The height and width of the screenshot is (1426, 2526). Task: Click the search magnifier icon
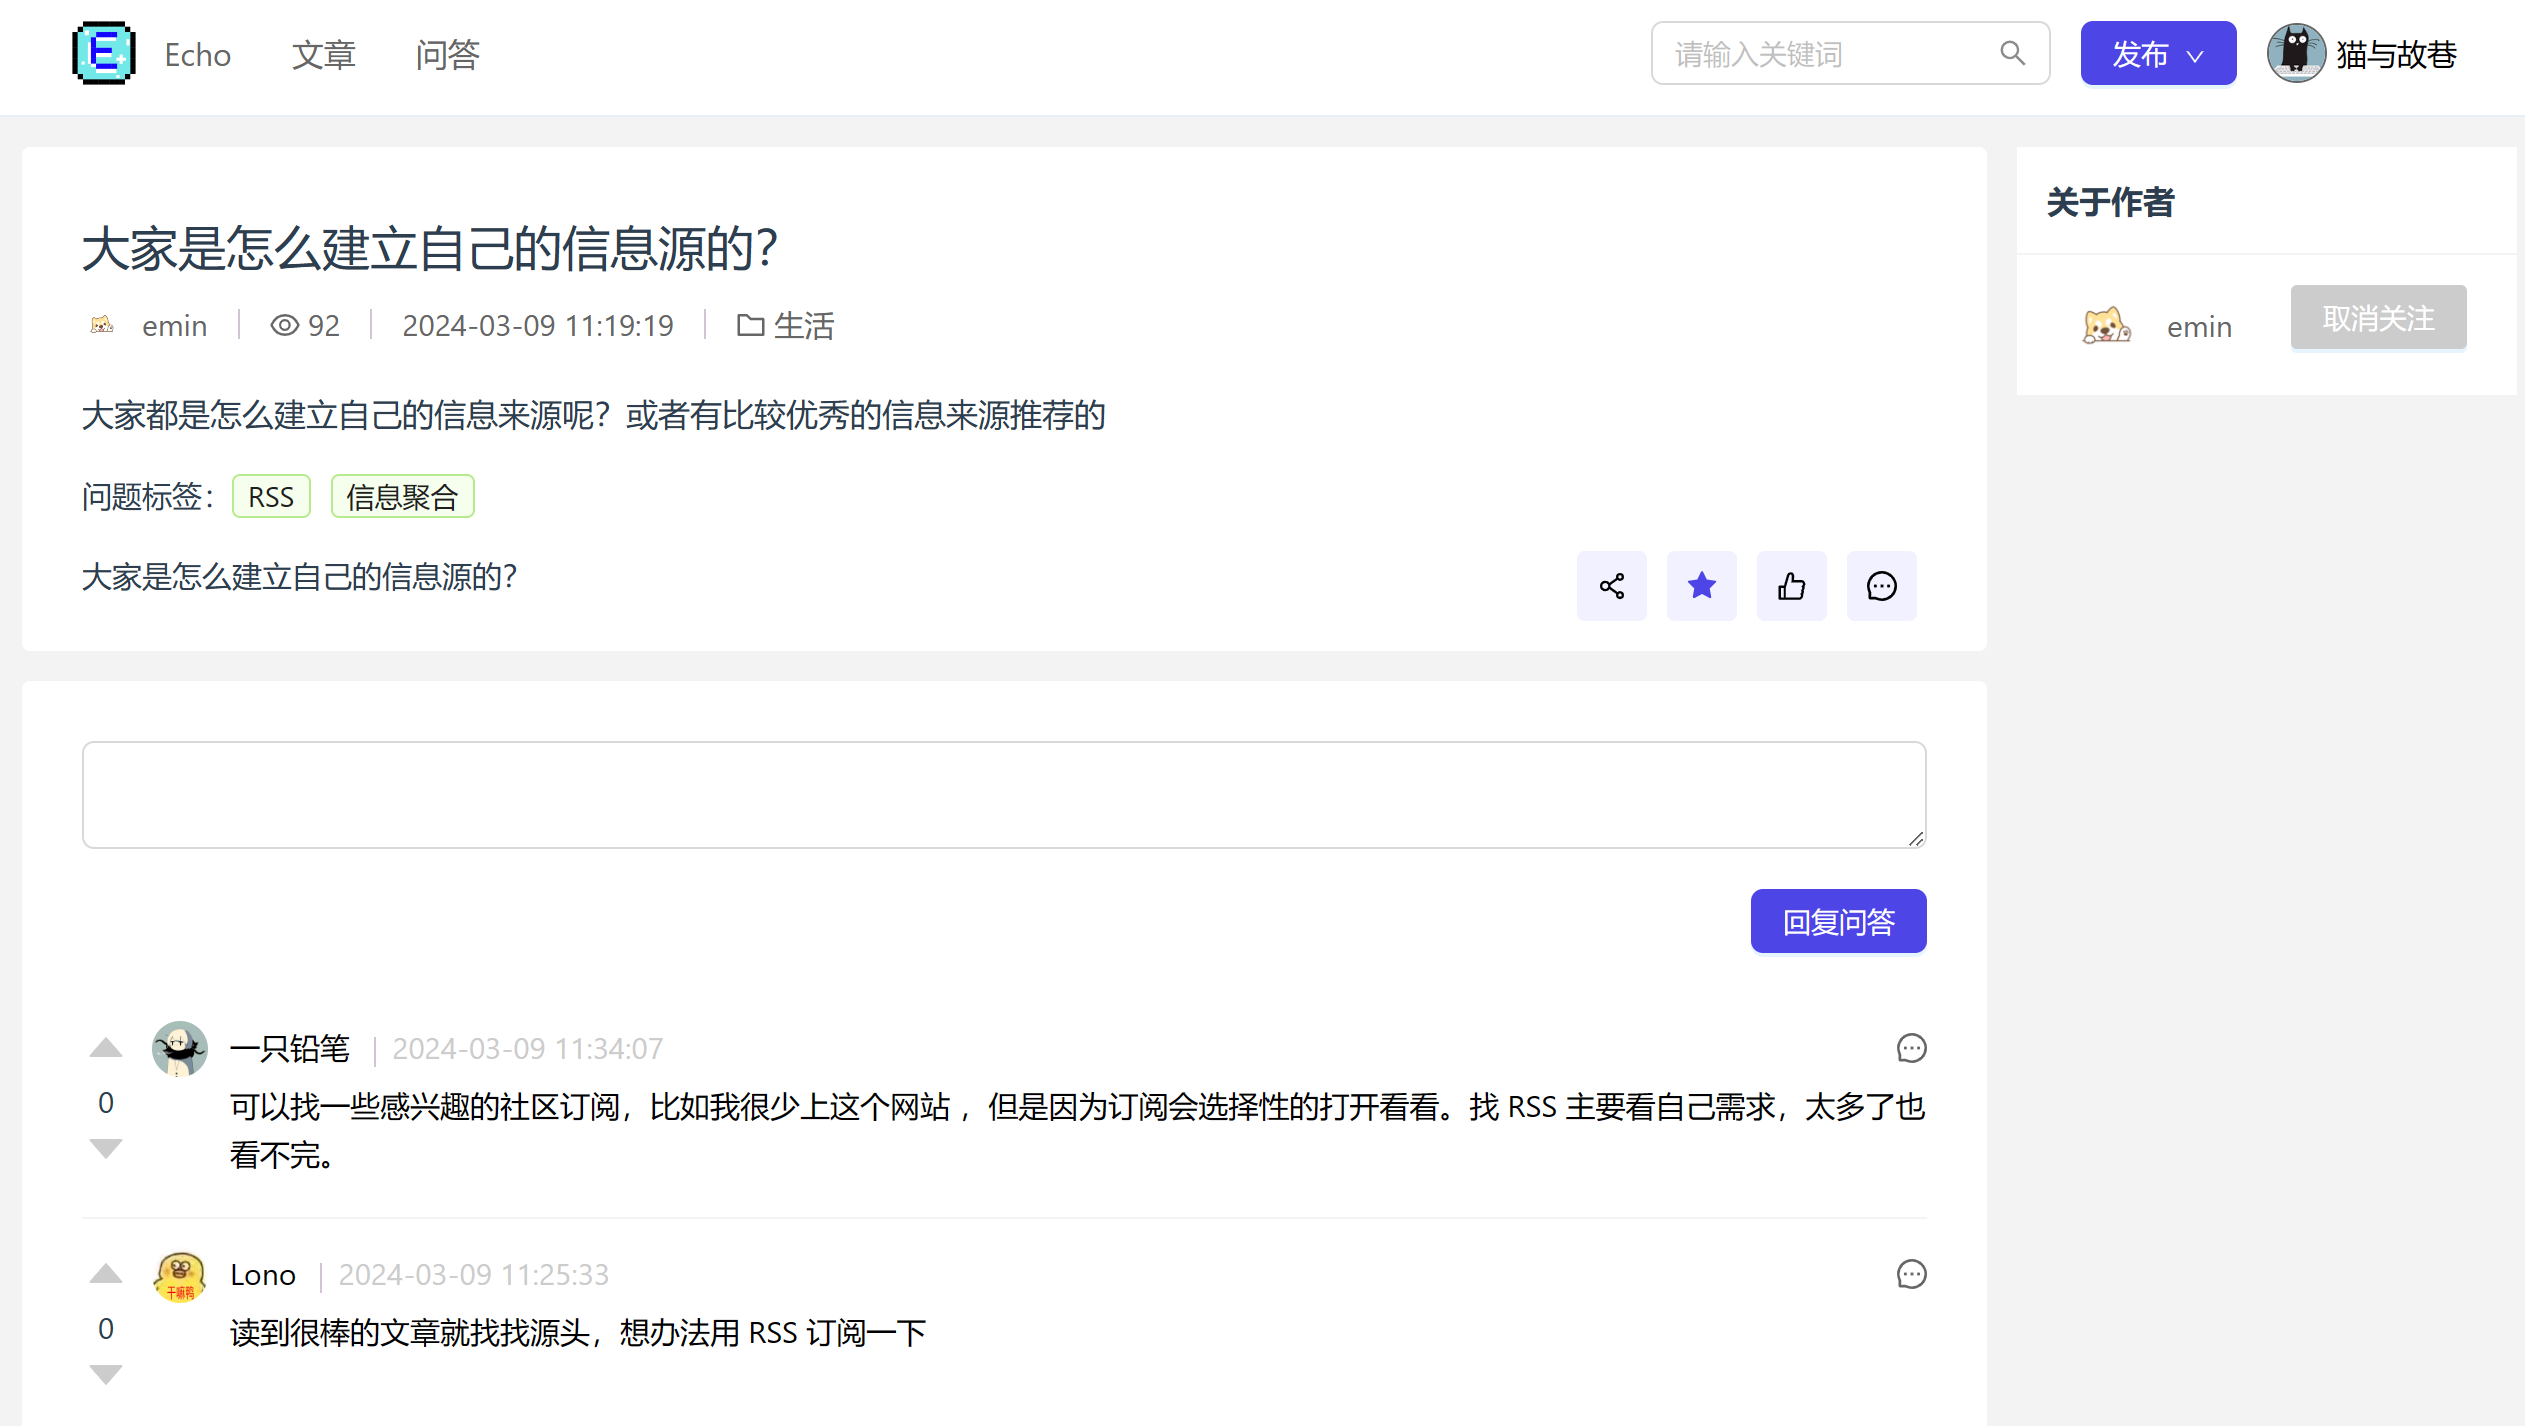pos(2012,54)
